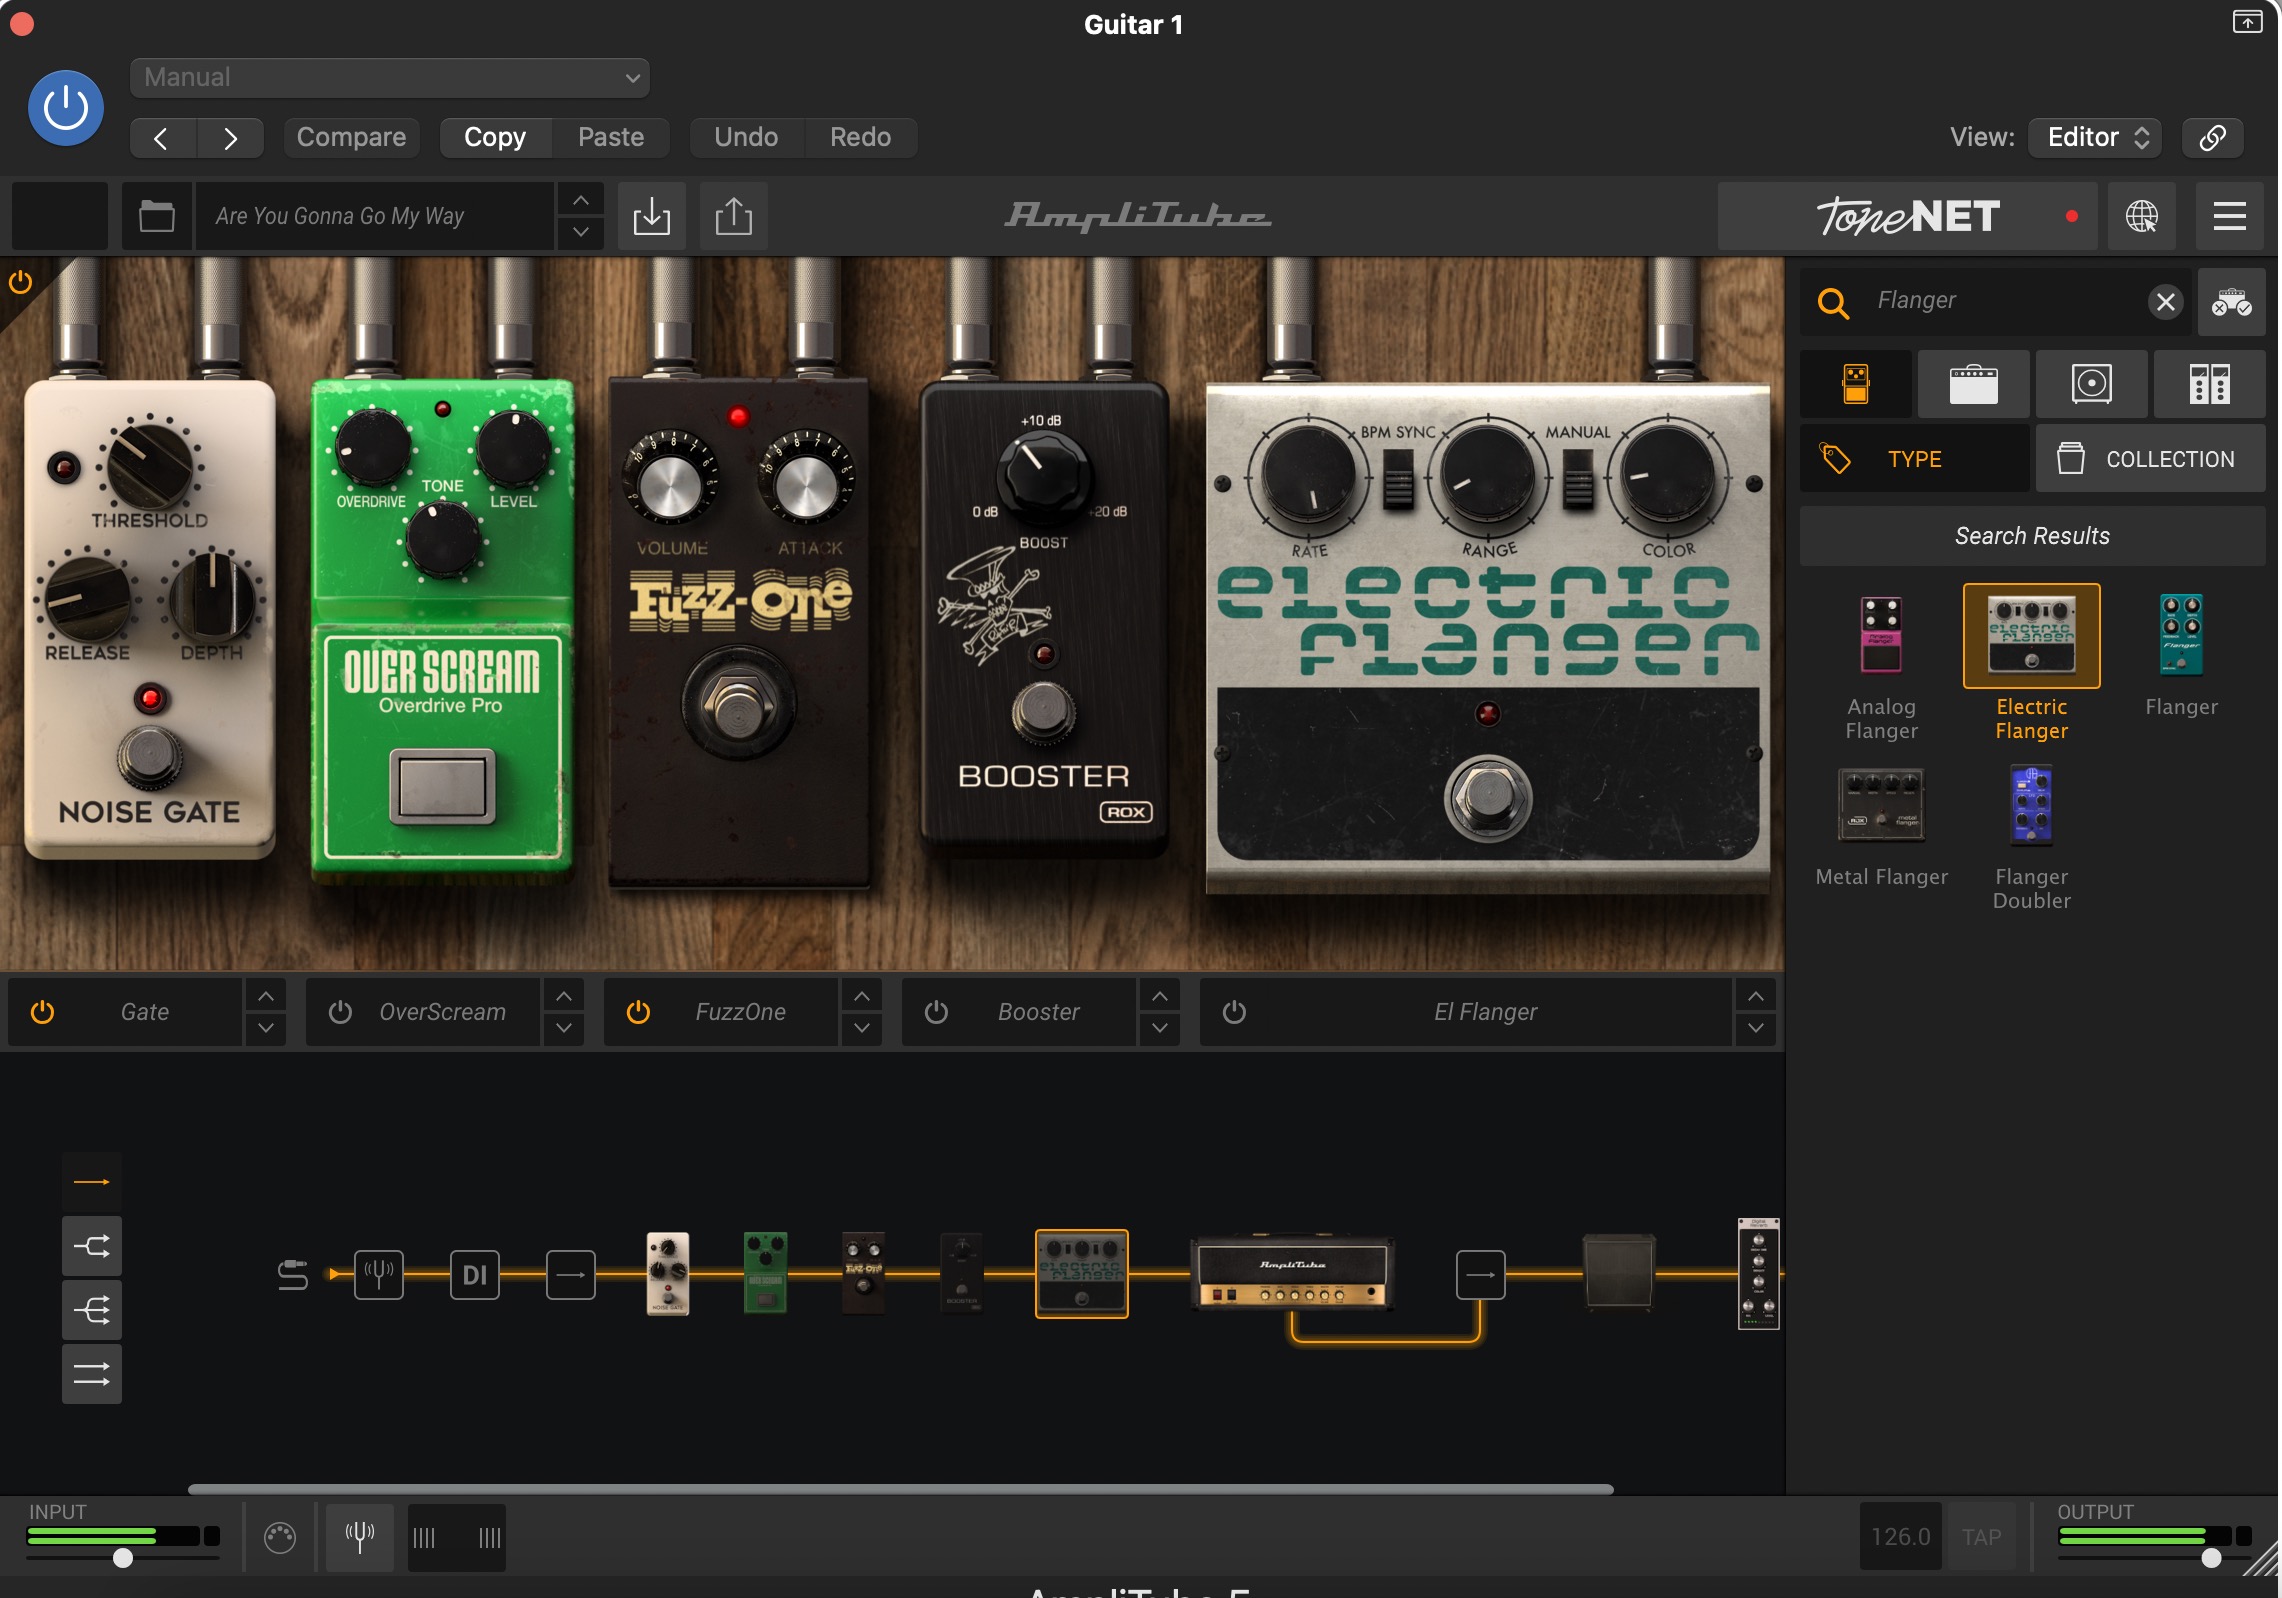Viewport: 2282px width, 1598px height.
Task: Select the parallel signal chain layout
Action: click(92, 1374)
